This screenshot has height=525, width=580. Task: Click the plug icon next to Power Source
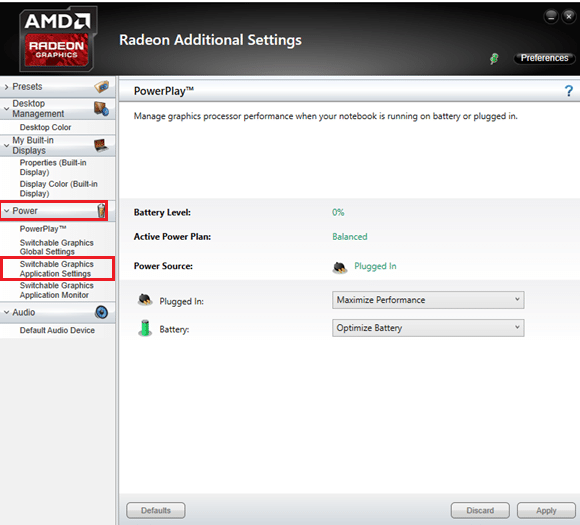point(340,267)
